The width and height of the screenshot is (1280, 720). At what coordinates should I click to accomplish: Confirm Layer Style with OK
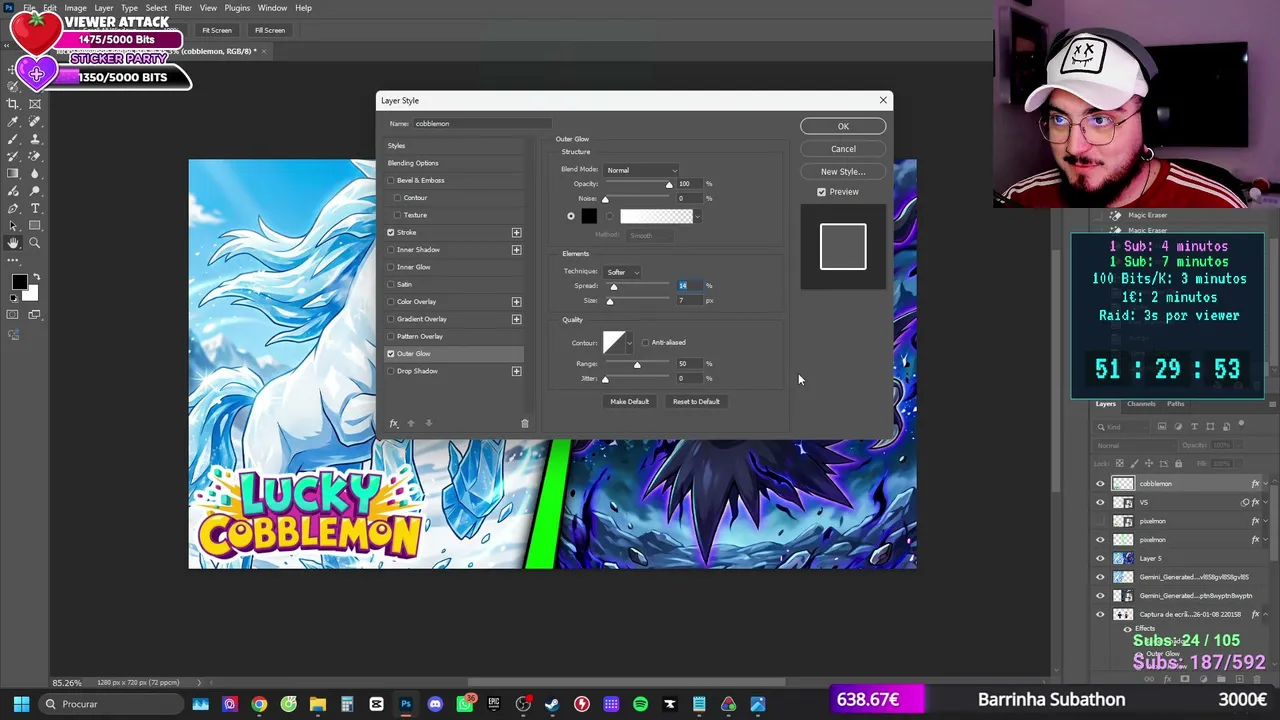[x=843, y=127]
